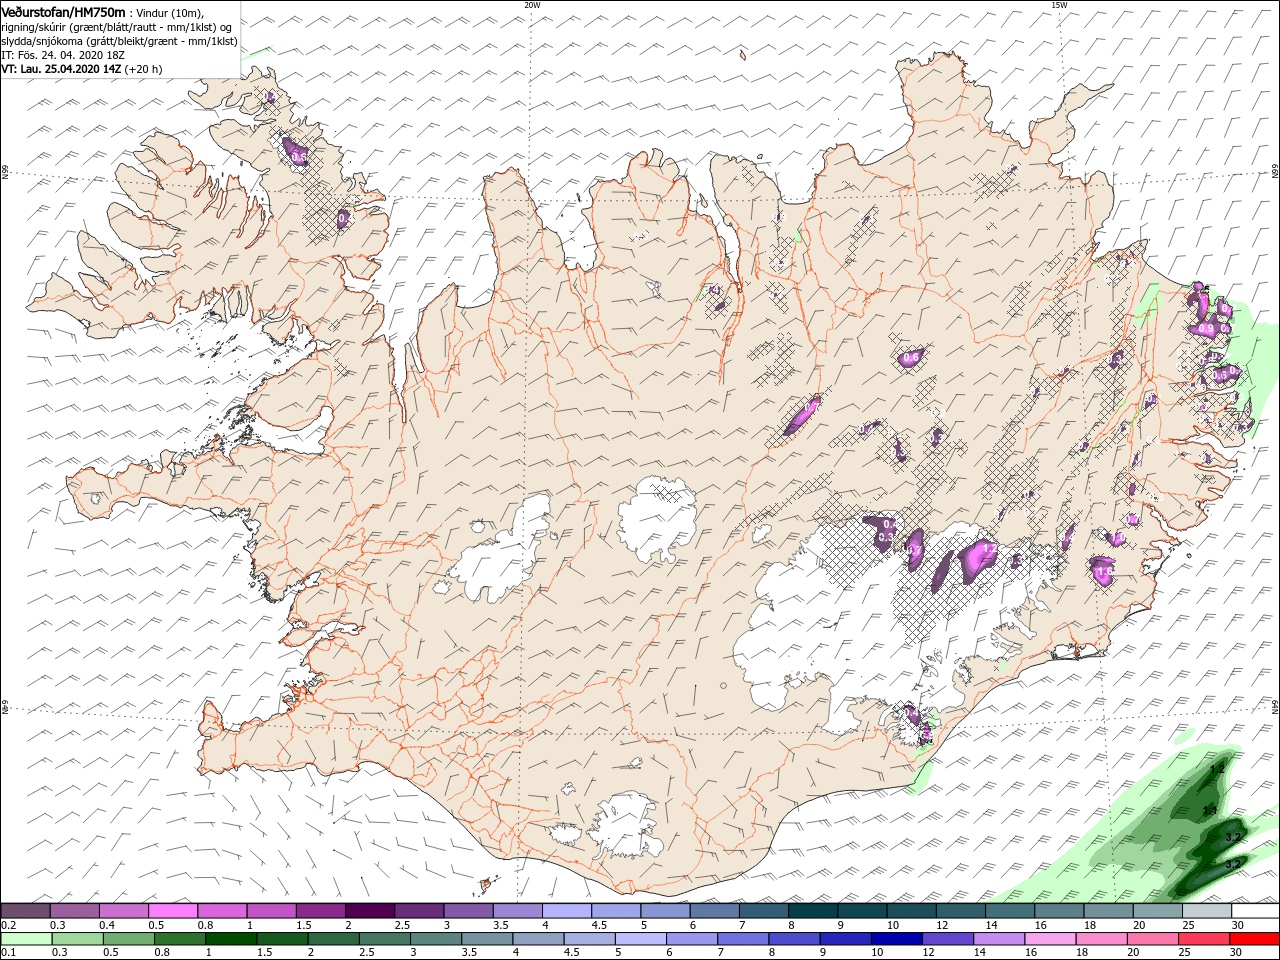Click the 15W longitude label
Viewport: 1280px width, 960px height.
[1059, 5]
